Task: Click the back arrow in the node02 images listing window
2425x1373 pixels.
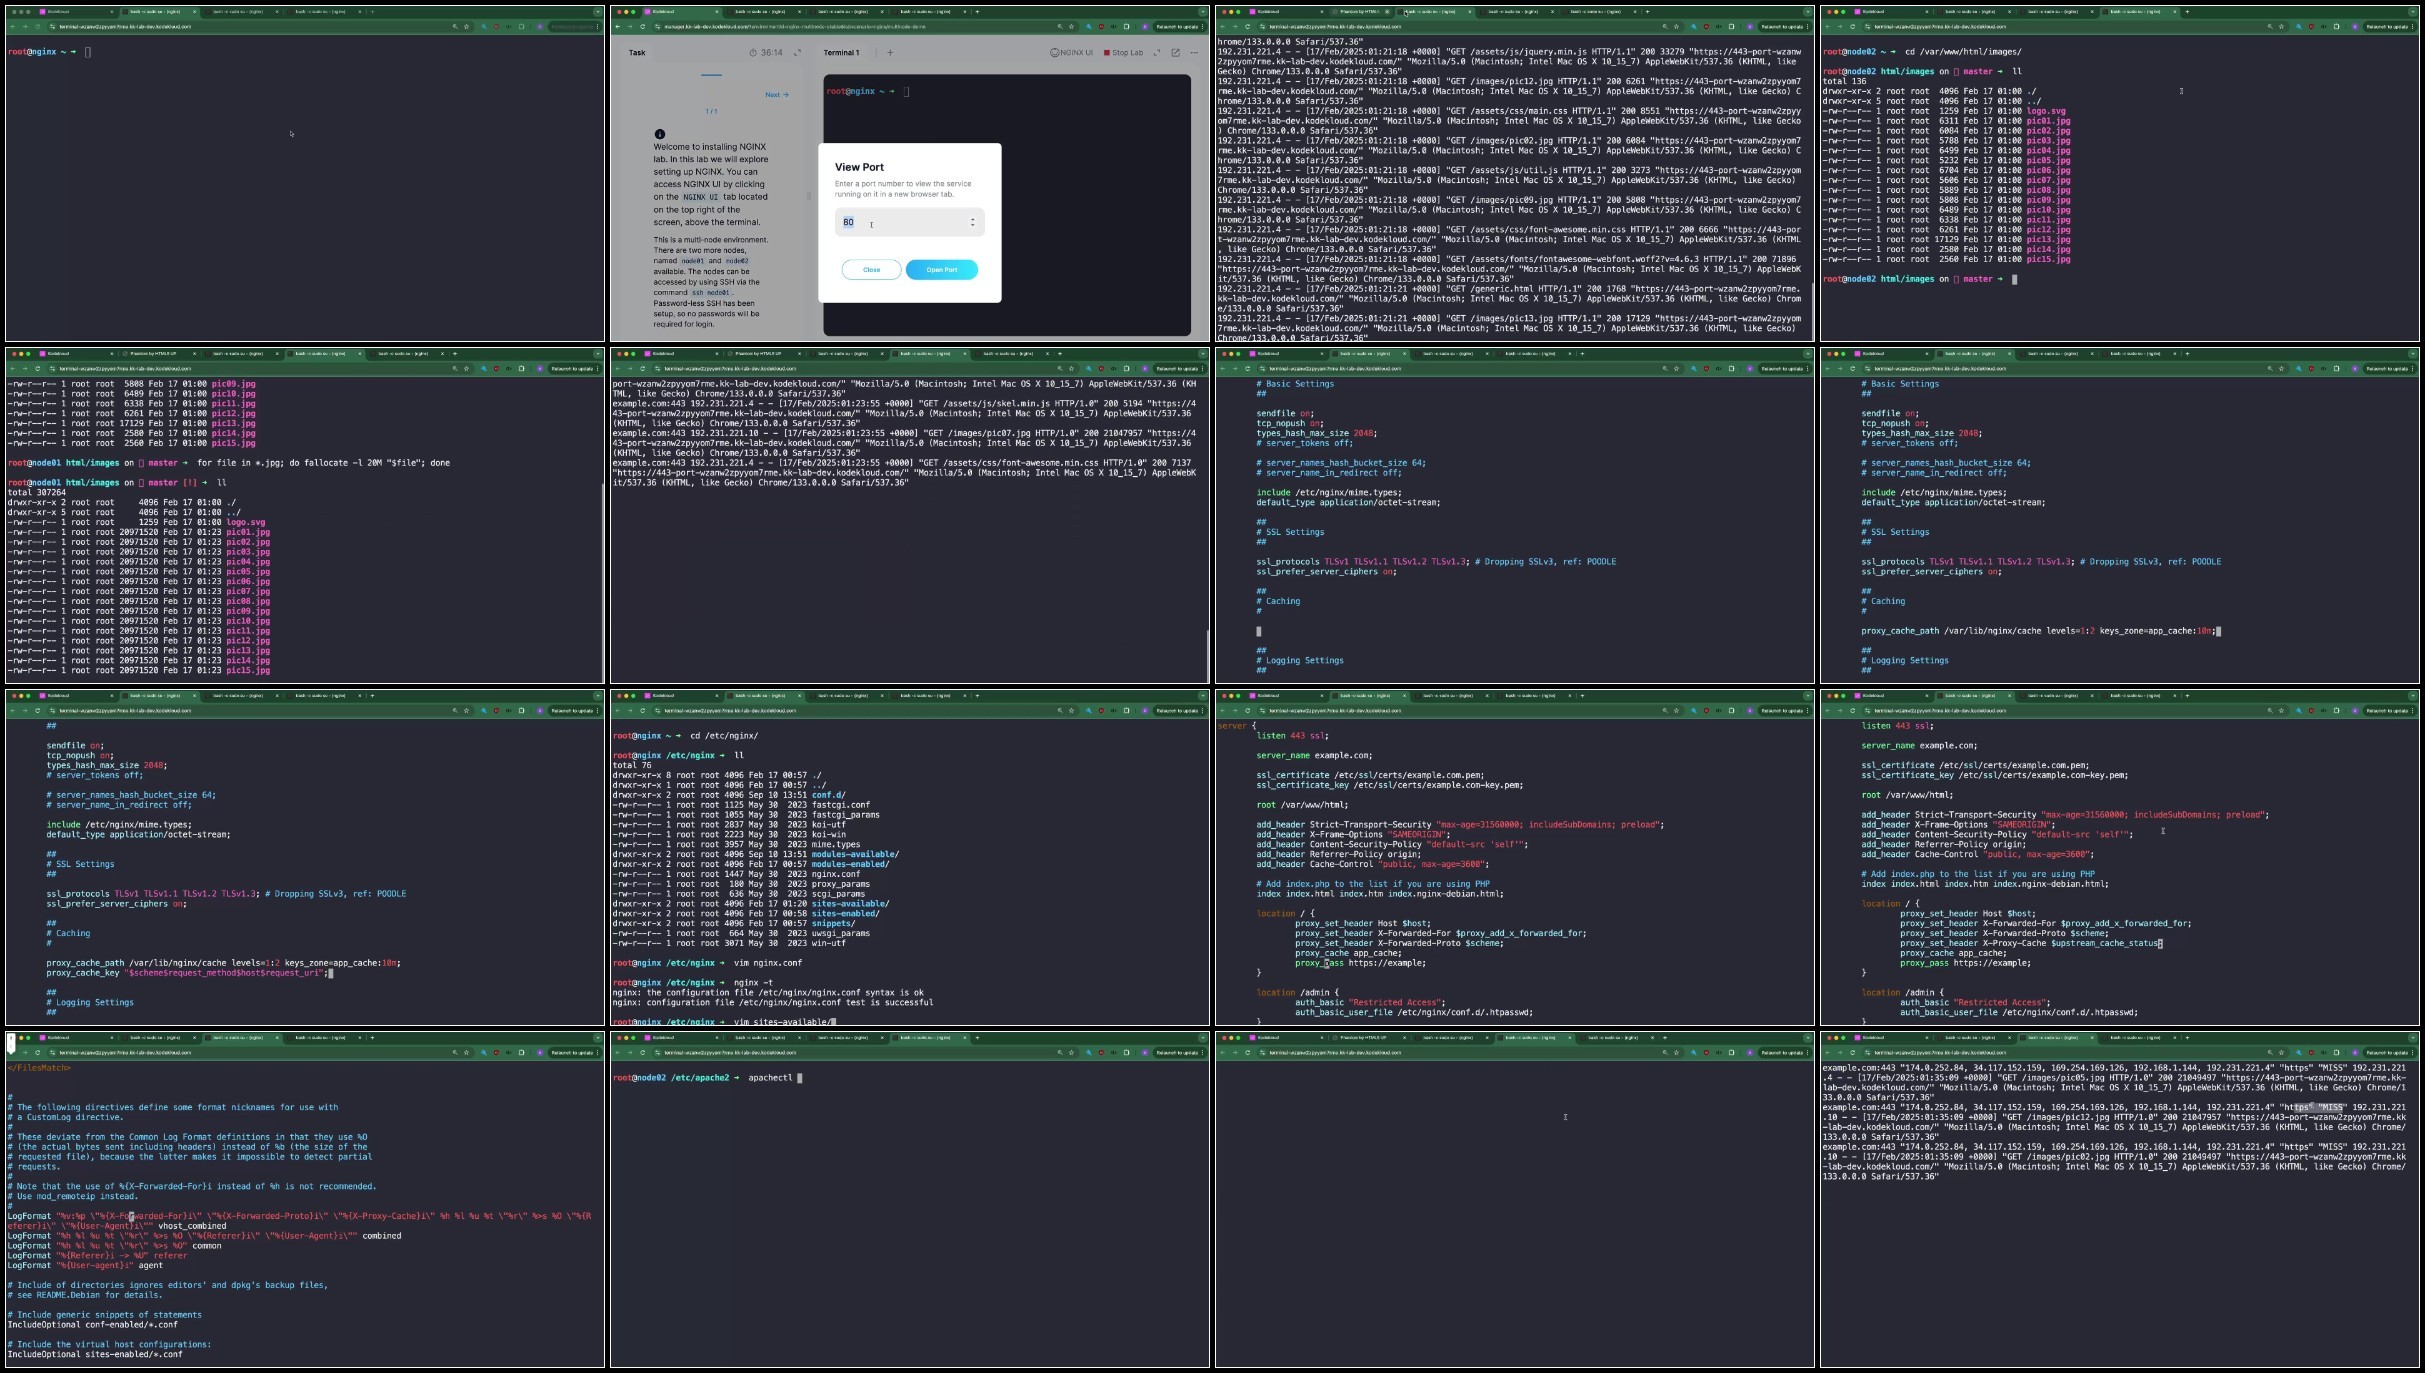Action: pos(1828,27)
